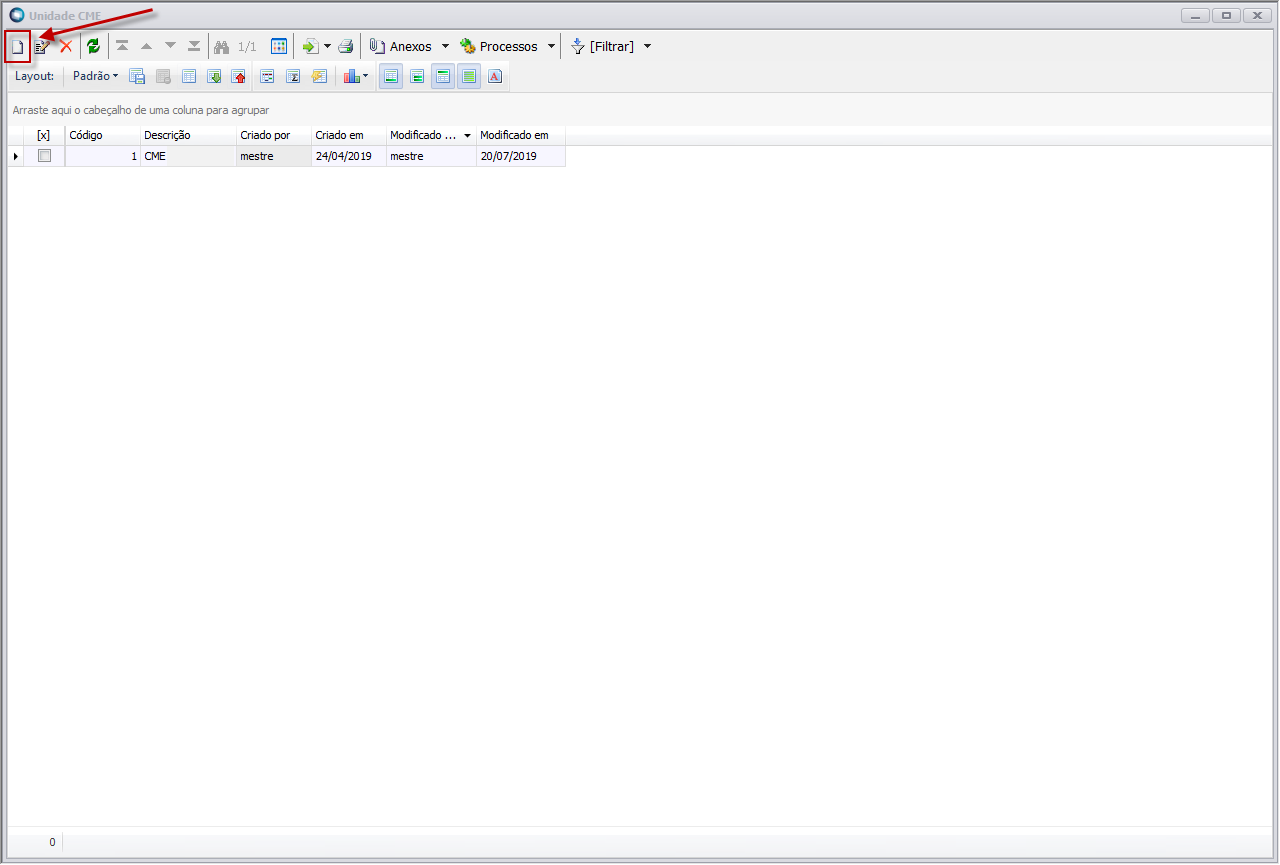The width and height of the screenshot is (1280, 865).
Task: Click the row indicator arrow of CME row
Action: (16, 156)
